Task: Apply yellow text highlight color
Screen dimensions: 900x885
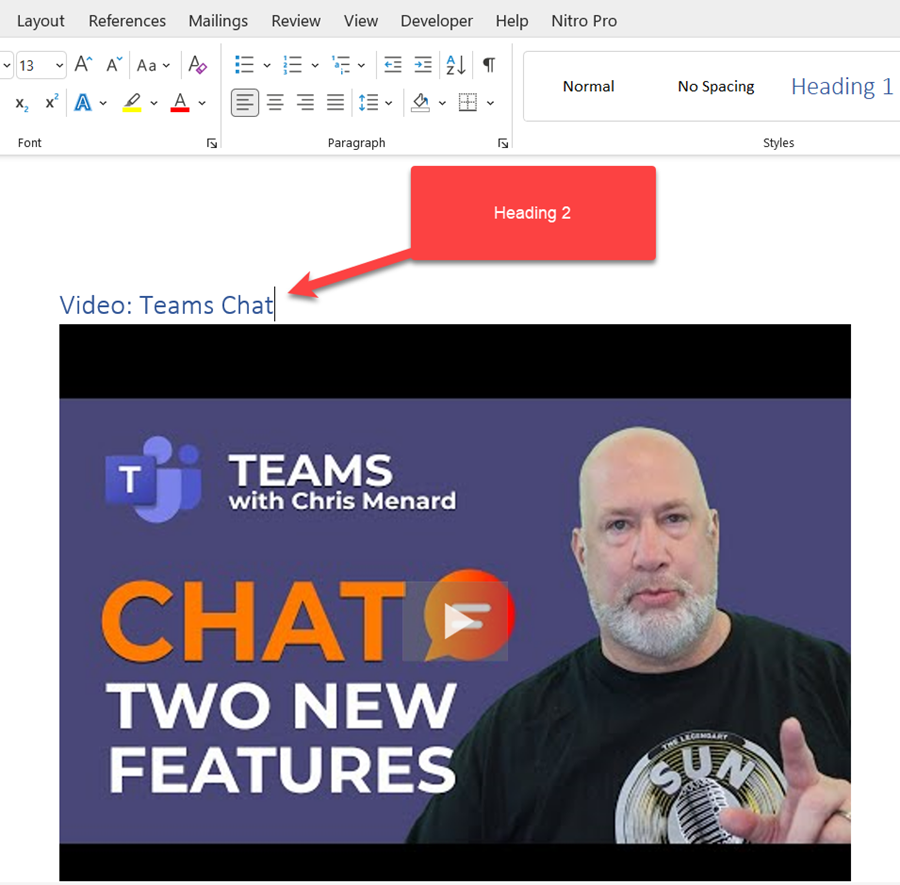Action: tap(132, 102)
